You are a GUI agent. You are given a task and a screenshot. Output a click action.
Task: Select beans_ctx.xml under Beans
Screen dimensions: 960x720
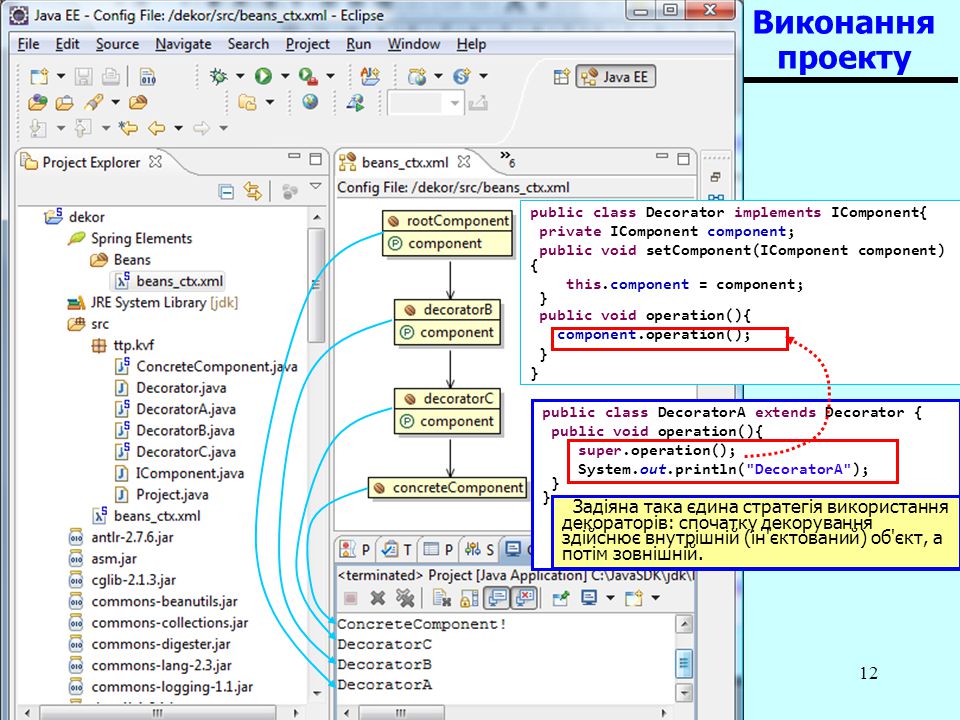(179, 281)
